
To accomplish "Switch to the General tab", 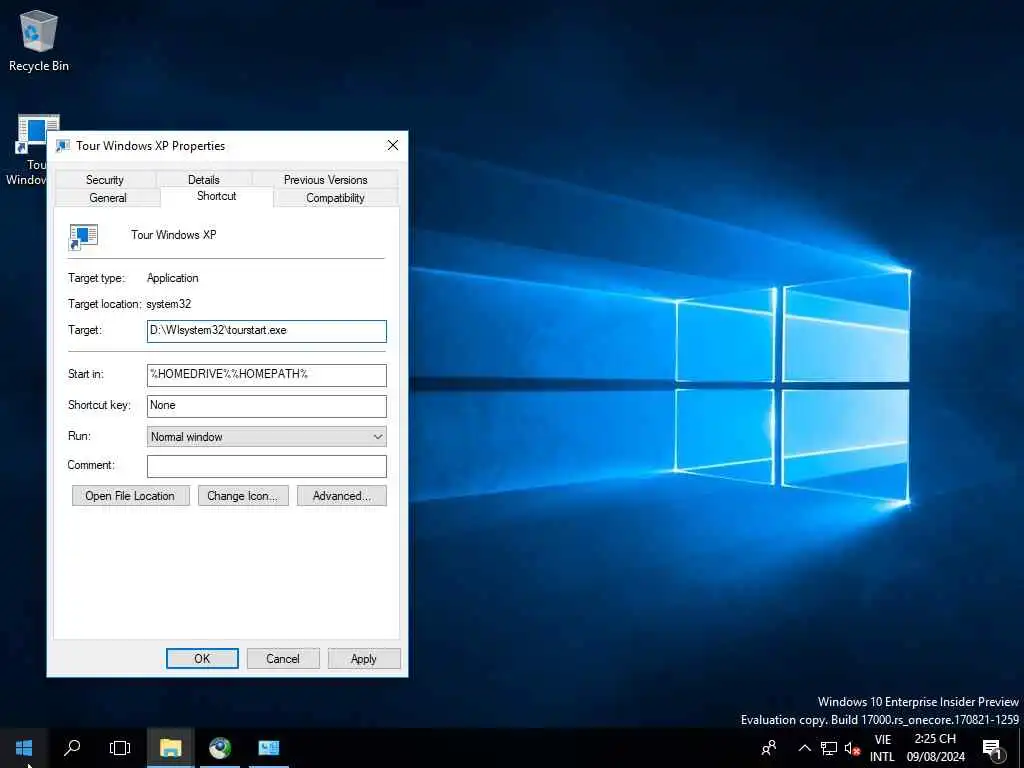I will click(x=108, y=197).
